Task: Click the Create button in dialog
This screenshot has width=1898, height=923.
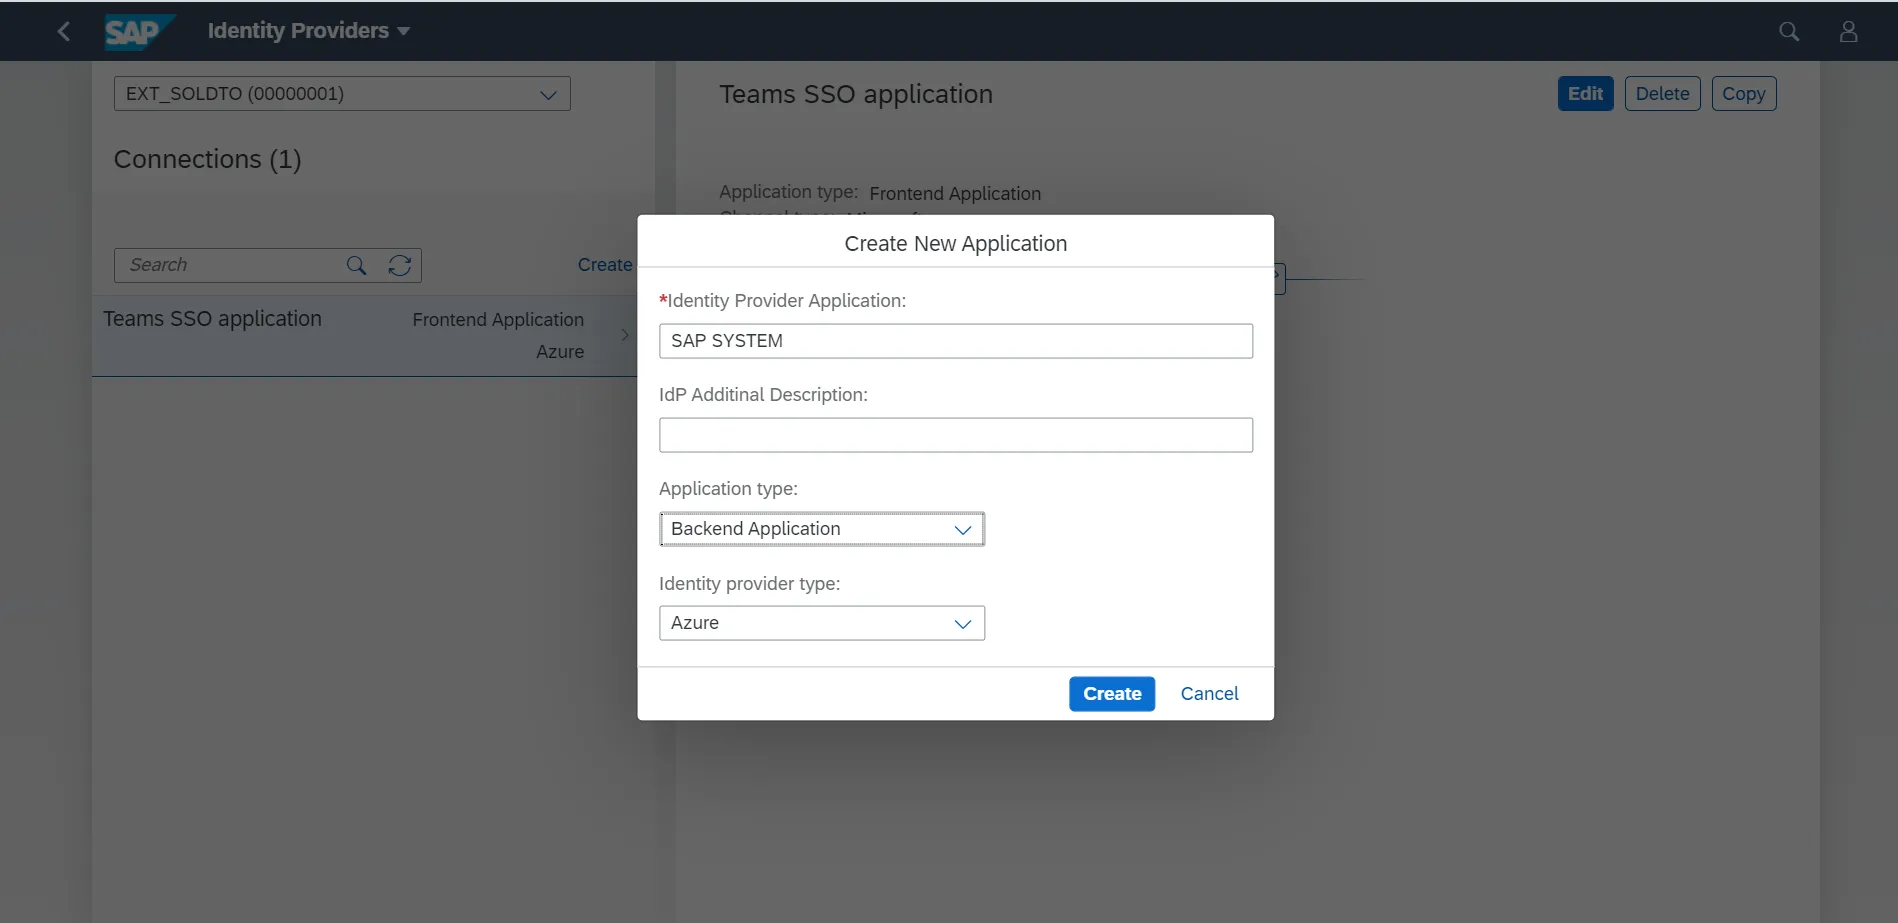Action: tap(1111, 694)
